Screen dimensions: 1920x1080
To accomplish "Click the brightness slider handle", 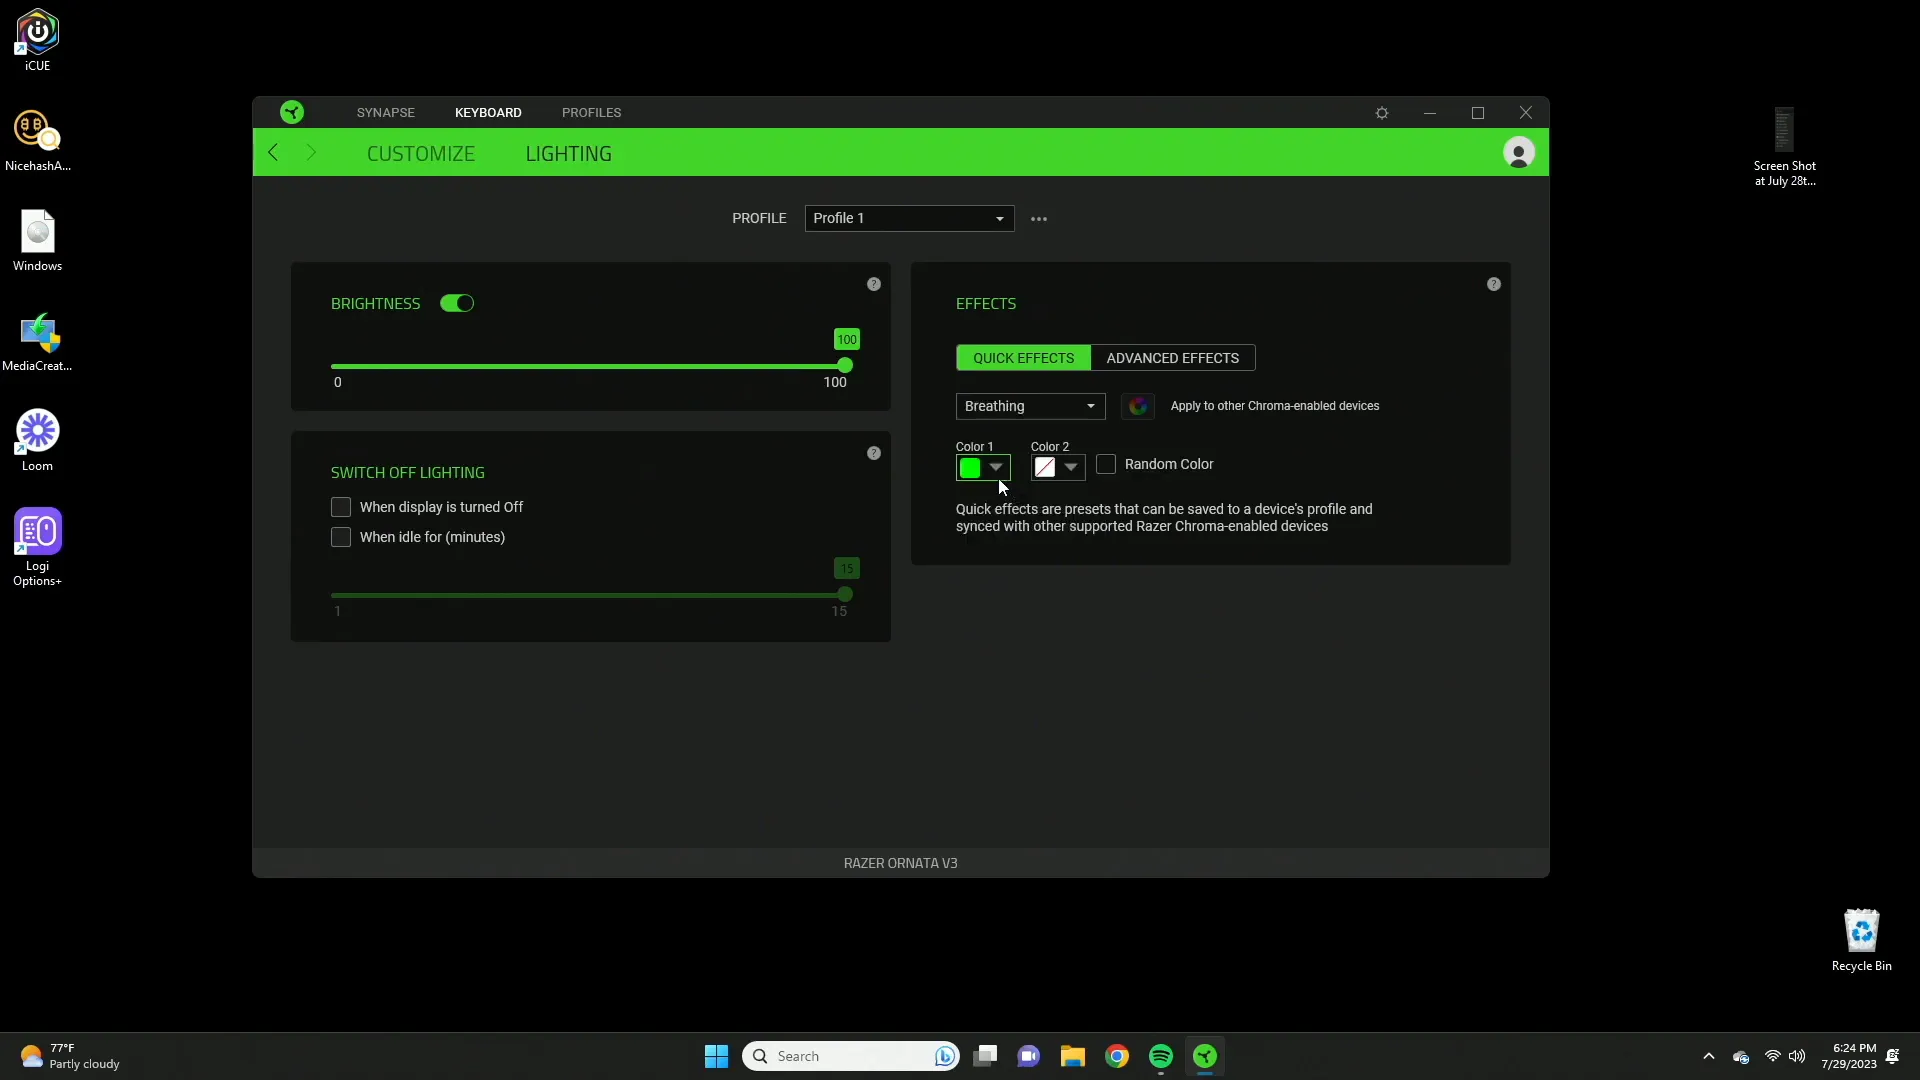I will coord(845,366).
